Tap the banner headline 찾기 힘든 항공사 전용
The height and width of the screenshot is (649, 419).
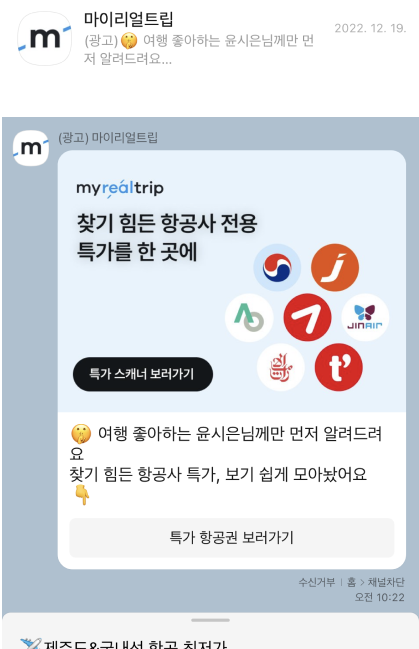(x=167, y=224)
